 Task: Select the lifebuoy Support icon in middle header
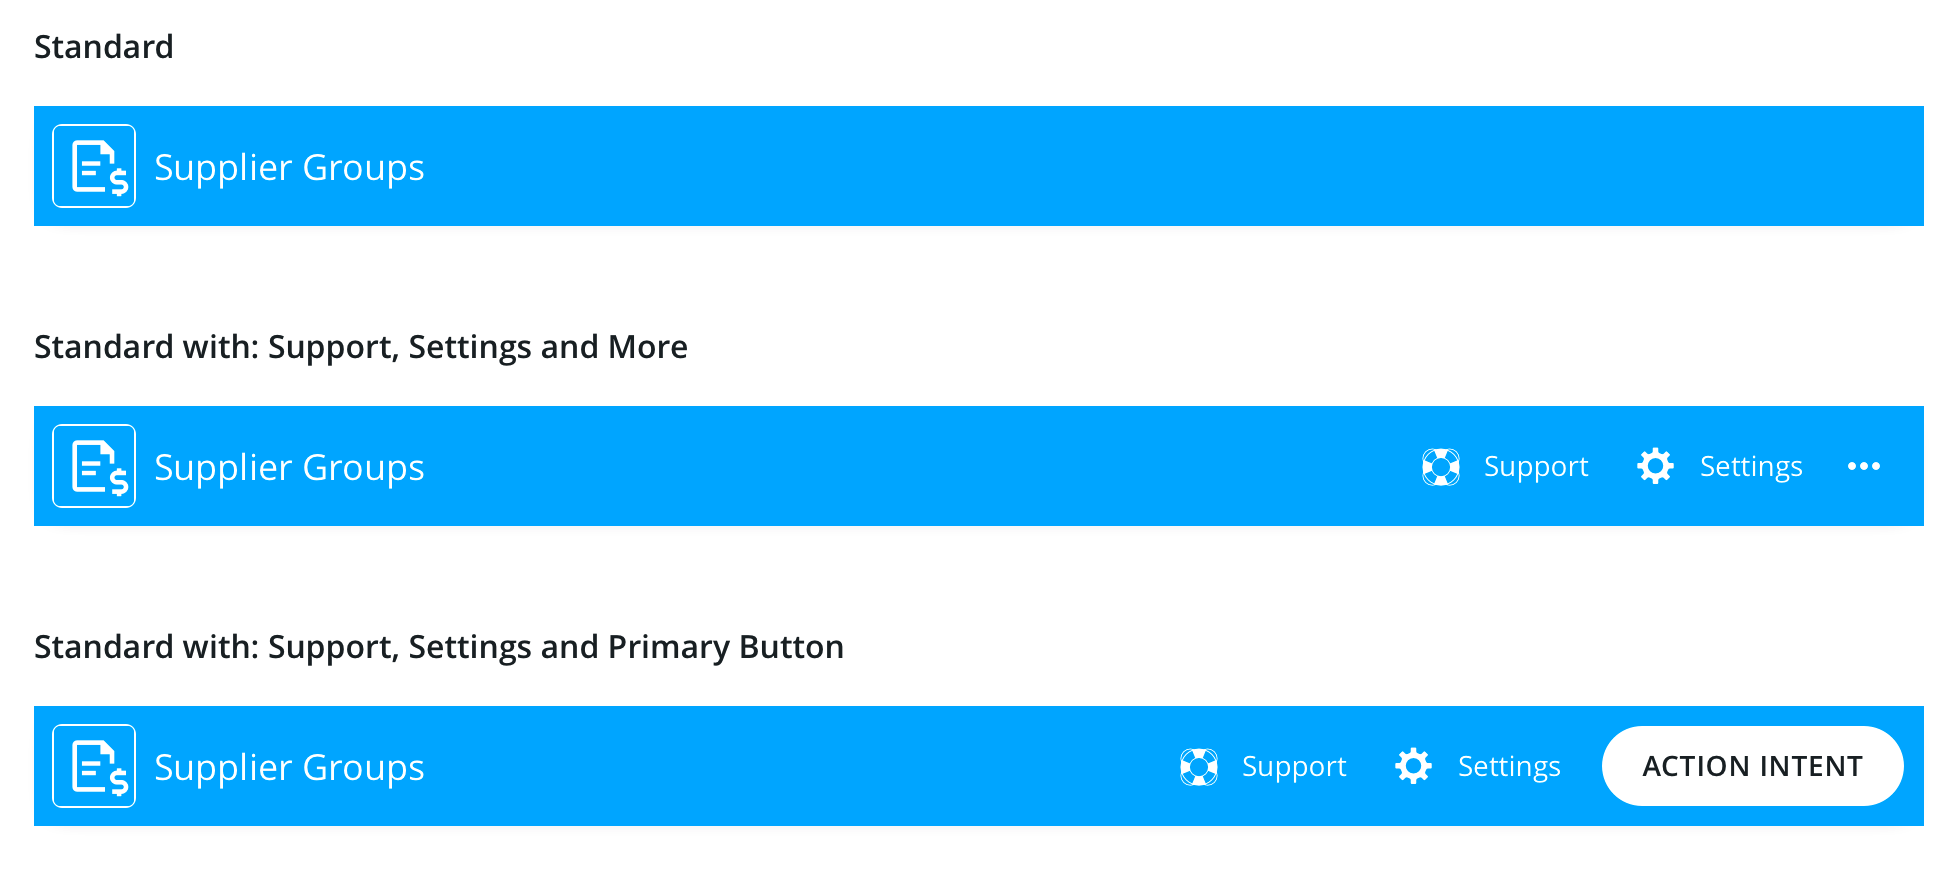(1441, 466)
